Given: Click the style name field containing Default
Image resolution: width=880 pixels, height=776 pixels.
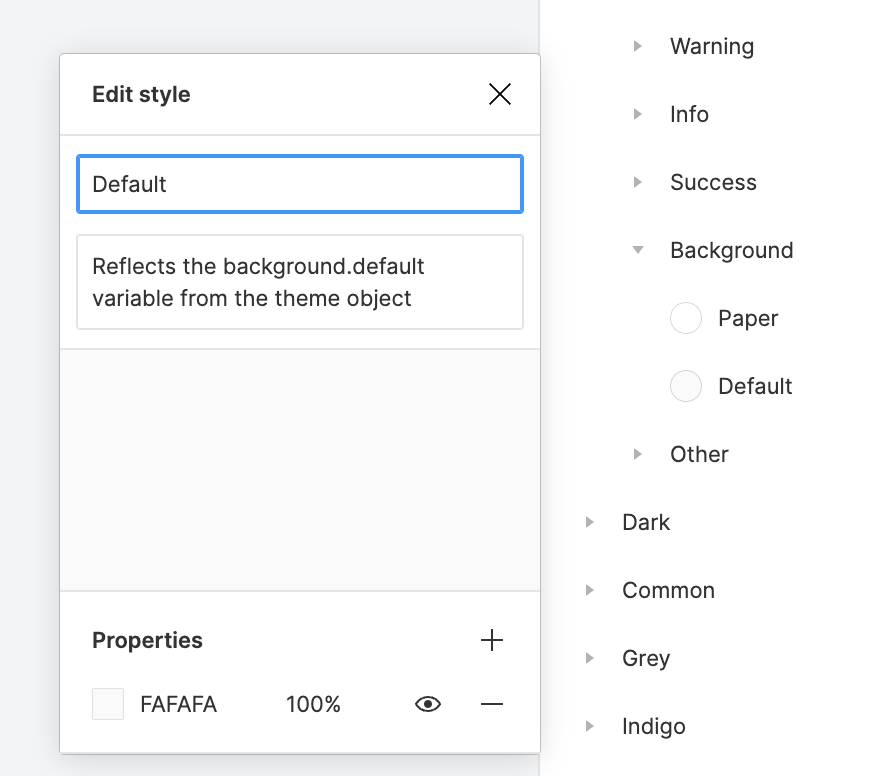Looking at the screenshot, I should coord(299,184).
